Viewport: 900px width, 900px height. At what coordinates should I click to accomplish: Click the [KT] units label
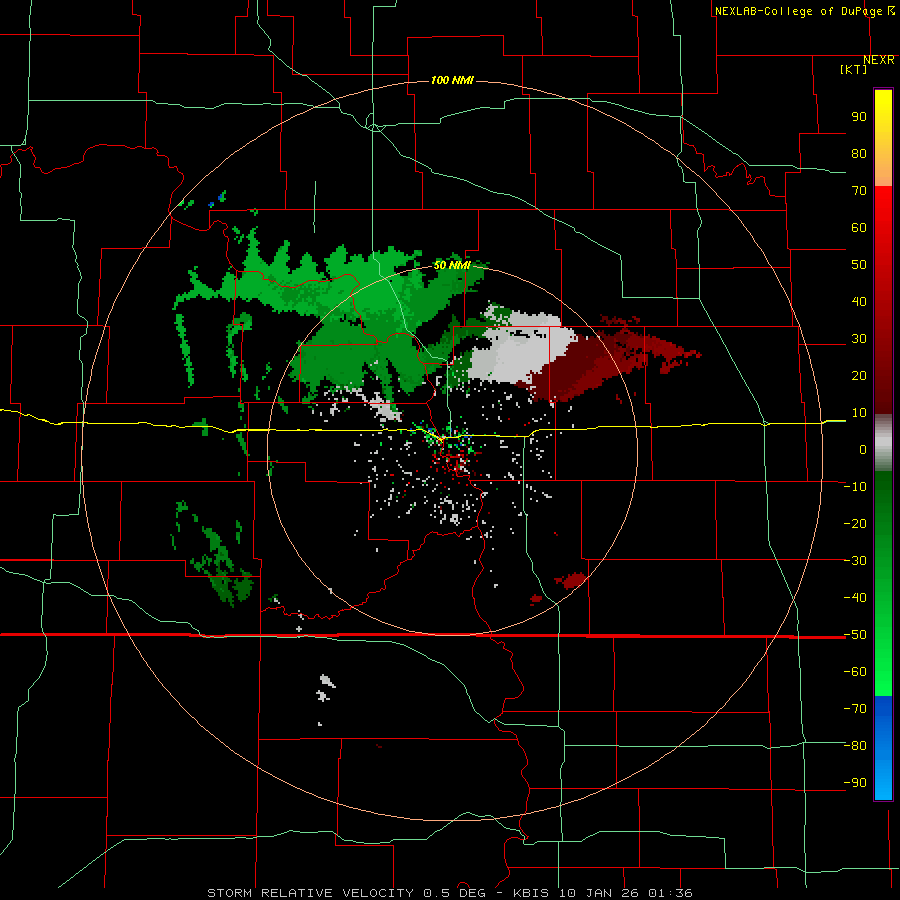tap(854, 69)
